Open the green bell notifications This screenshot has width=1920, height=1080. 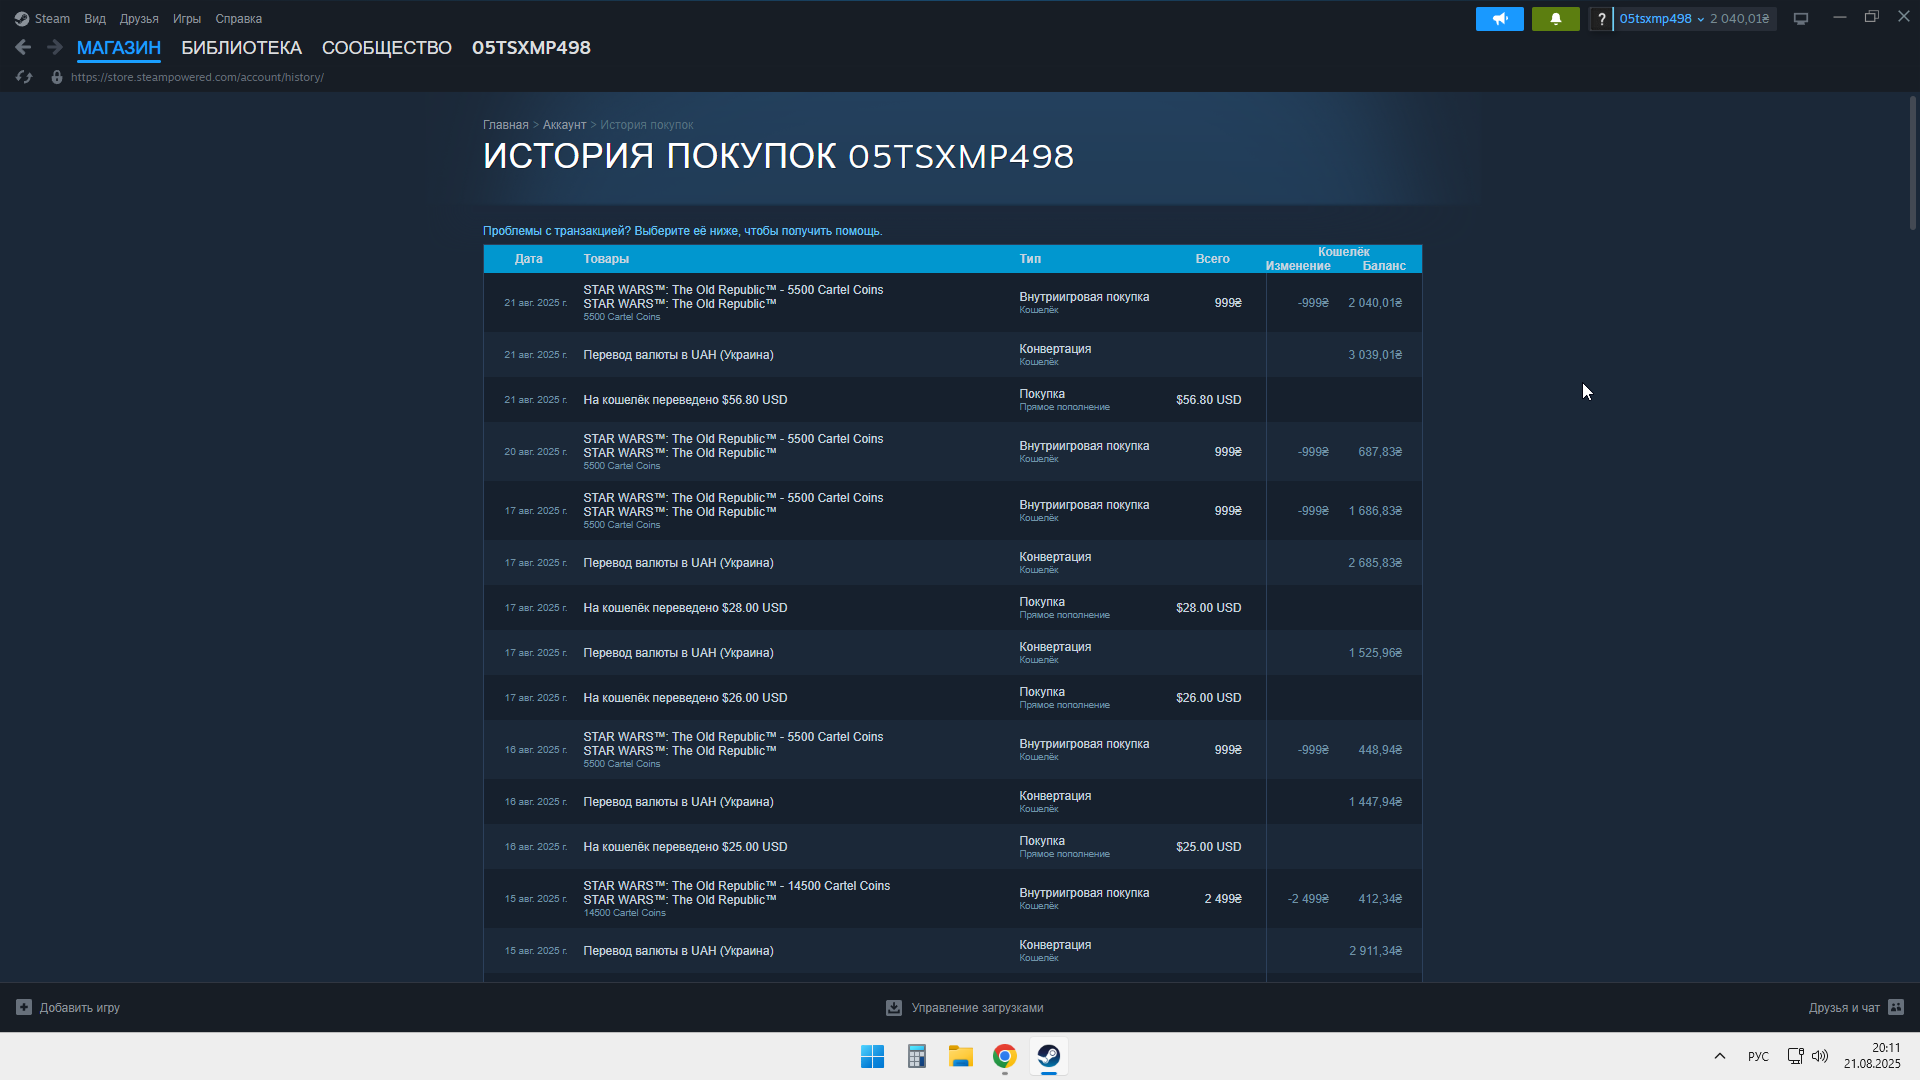click(1555, 19)
